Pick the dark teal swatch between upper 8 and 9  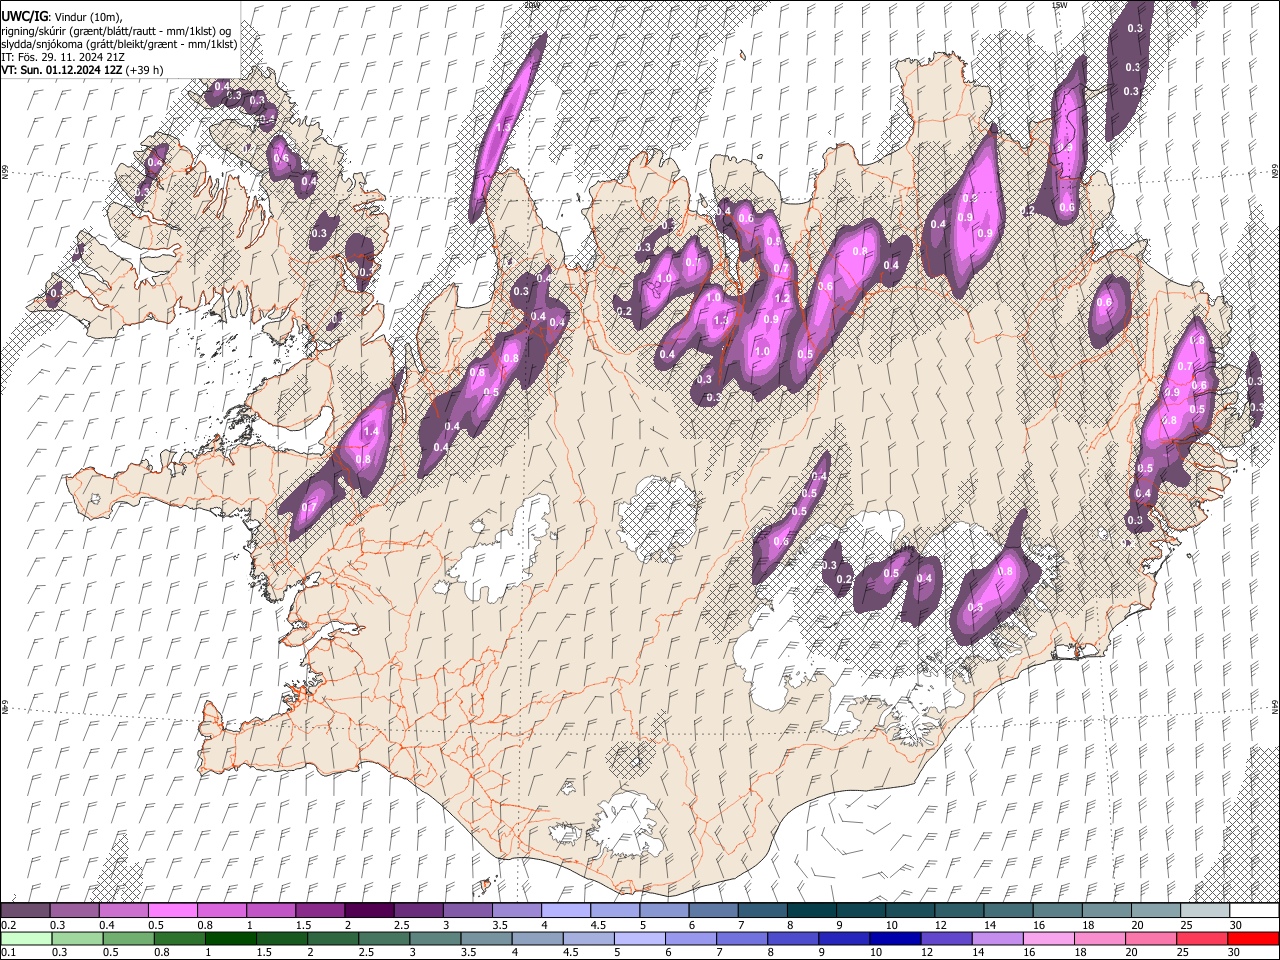810,911
